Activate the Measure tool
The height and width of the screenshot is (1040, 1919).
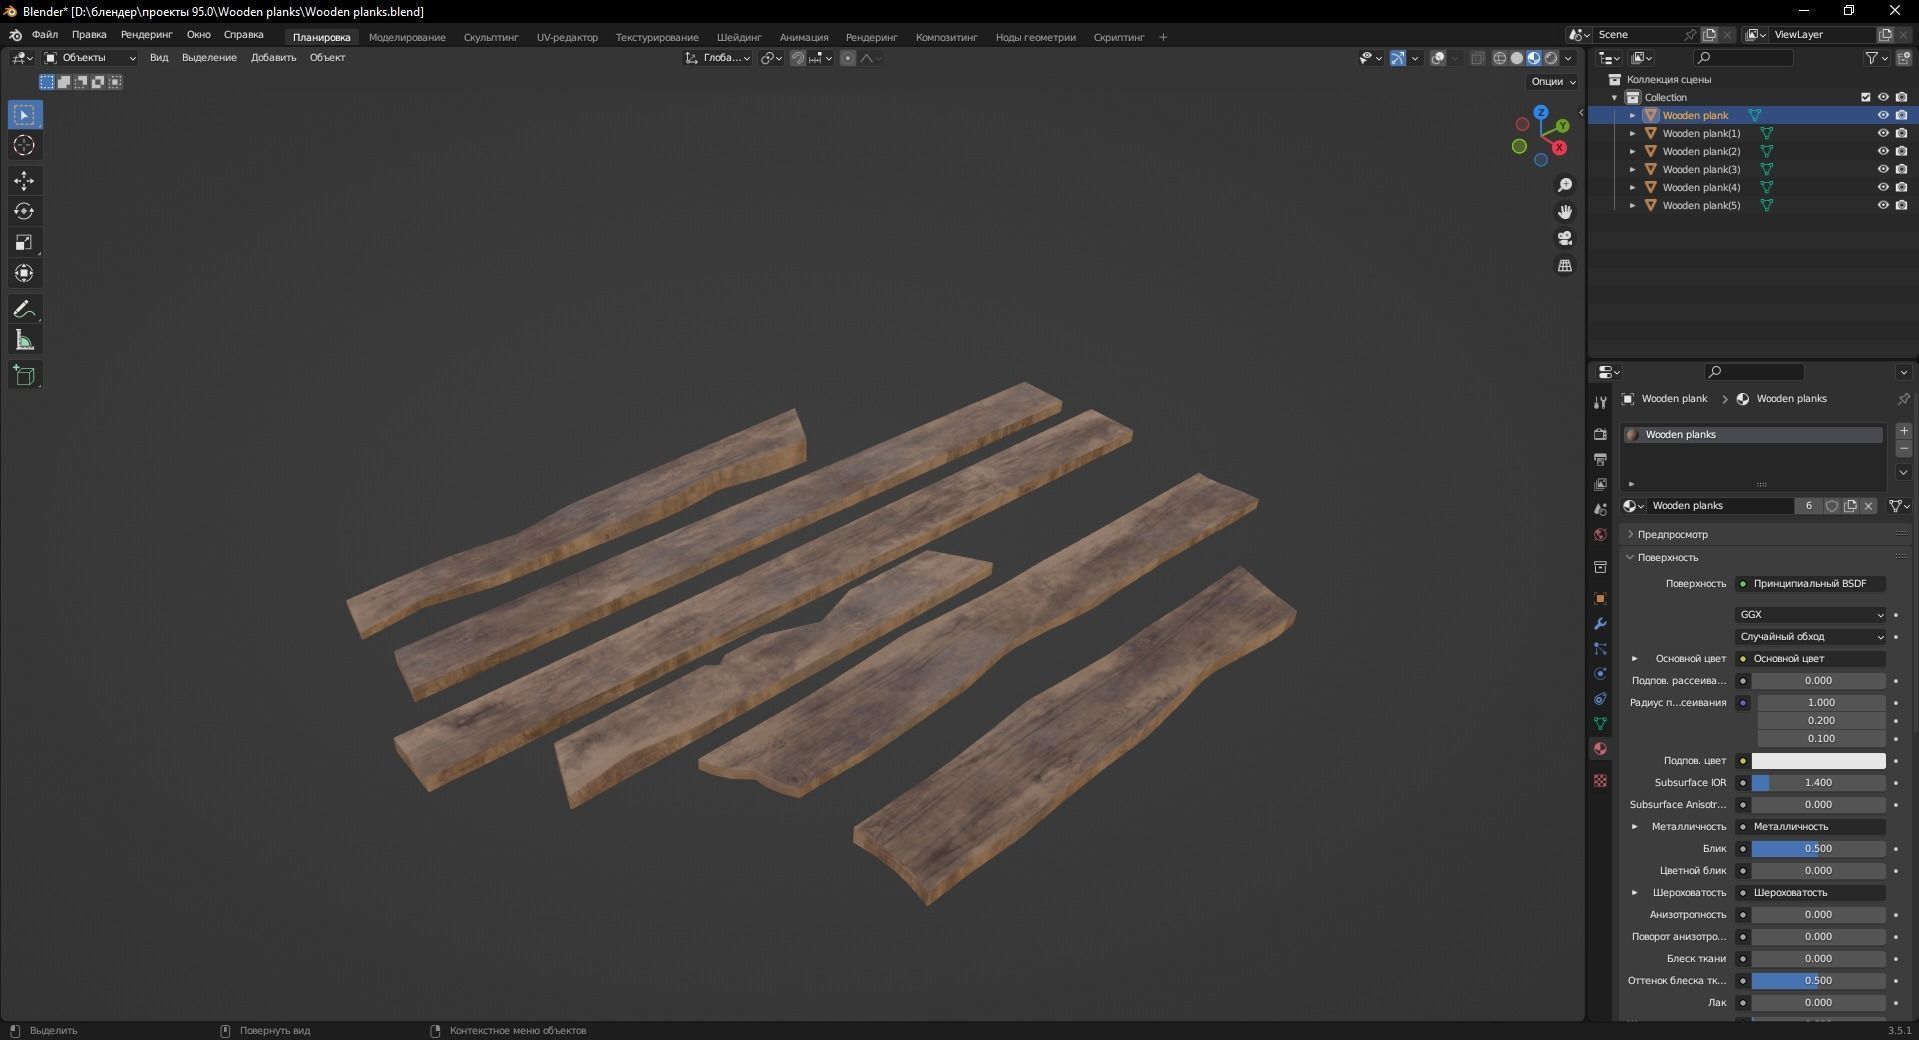point(24,339)
